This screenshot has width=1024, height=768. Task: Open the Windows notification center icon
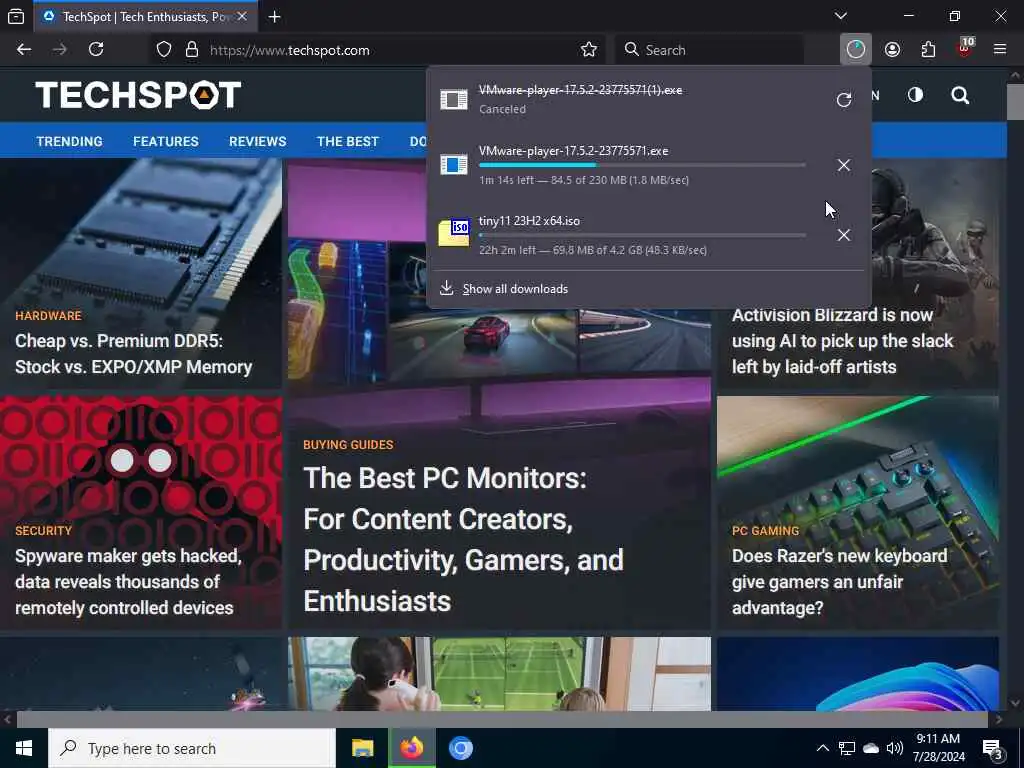coord(993,749)
